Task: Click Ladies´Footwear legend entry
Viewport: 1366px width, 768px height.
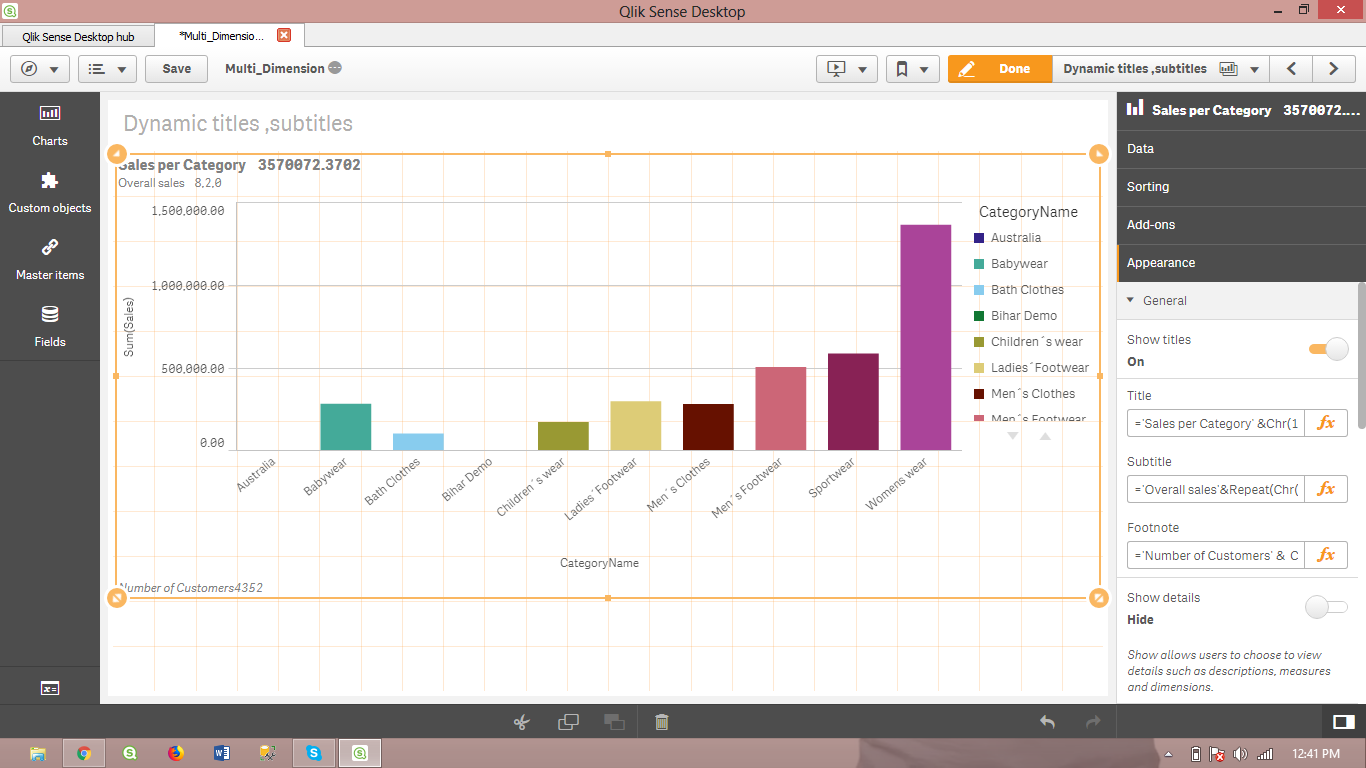Action: tap(1031, 368)
